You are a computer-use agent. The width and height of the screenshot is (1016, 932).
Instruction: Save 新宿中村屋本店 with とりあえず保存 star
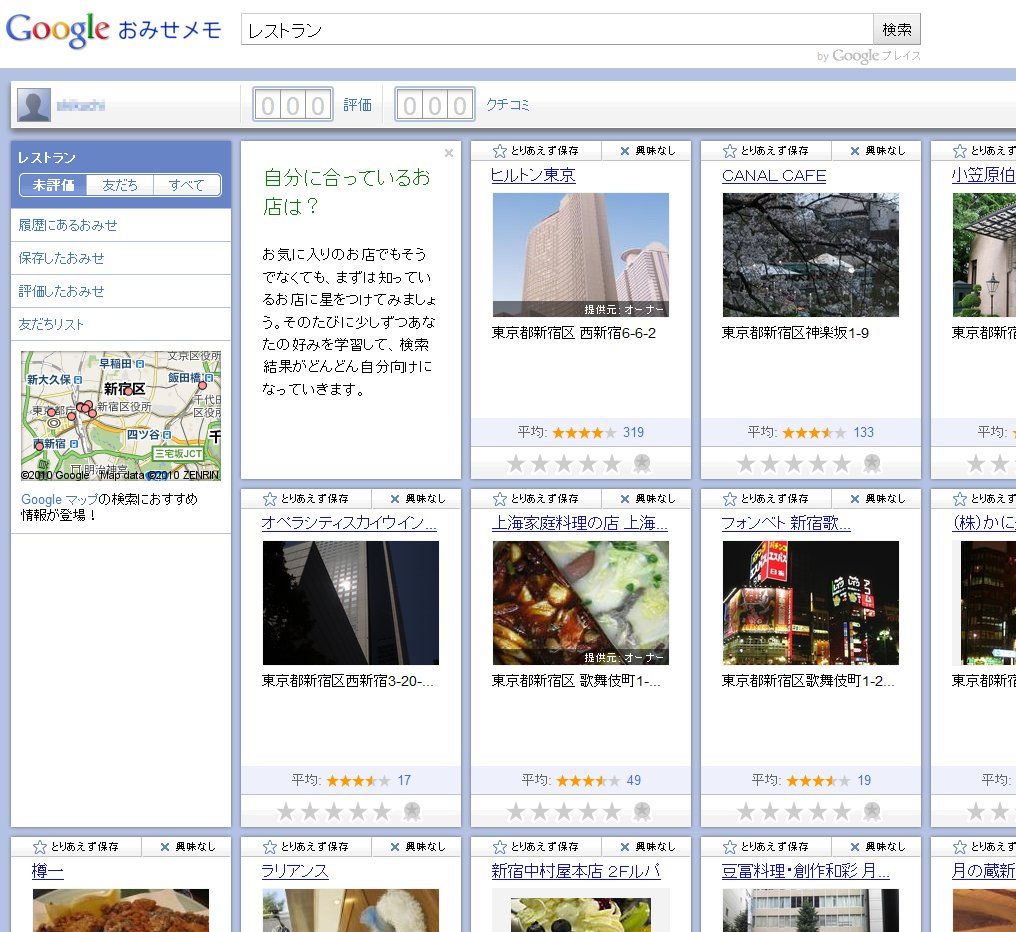click(x=536, y=846)
